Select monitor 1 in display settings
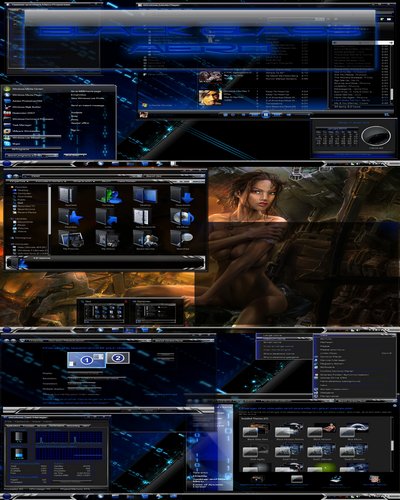Viewport: 400px width, 500px height. pyautogui.click(x=86, y=360)
